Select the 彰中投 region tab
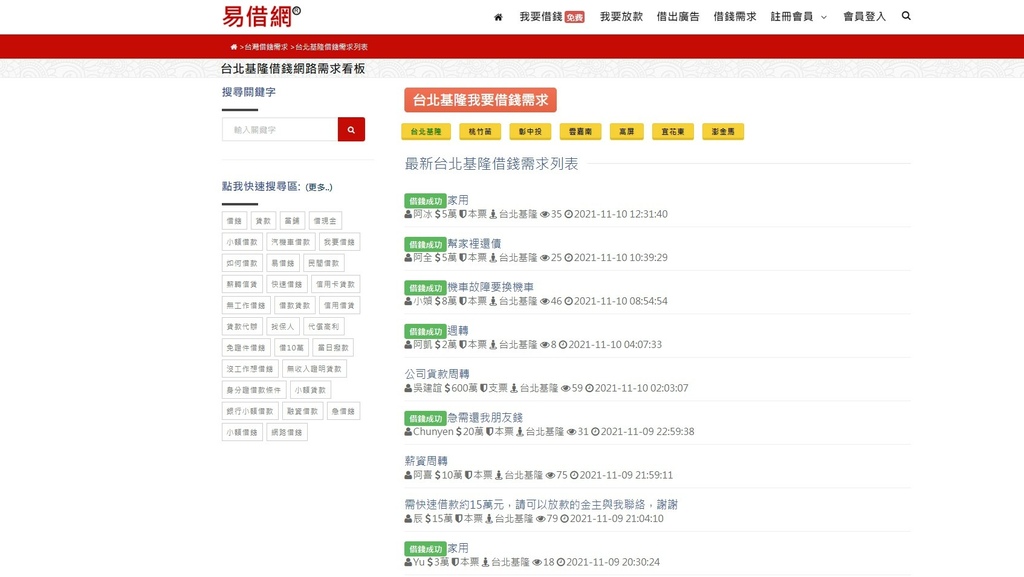The width and height of the screenshot is (1024, 577). pyautogui.click(x=530, y=131)
